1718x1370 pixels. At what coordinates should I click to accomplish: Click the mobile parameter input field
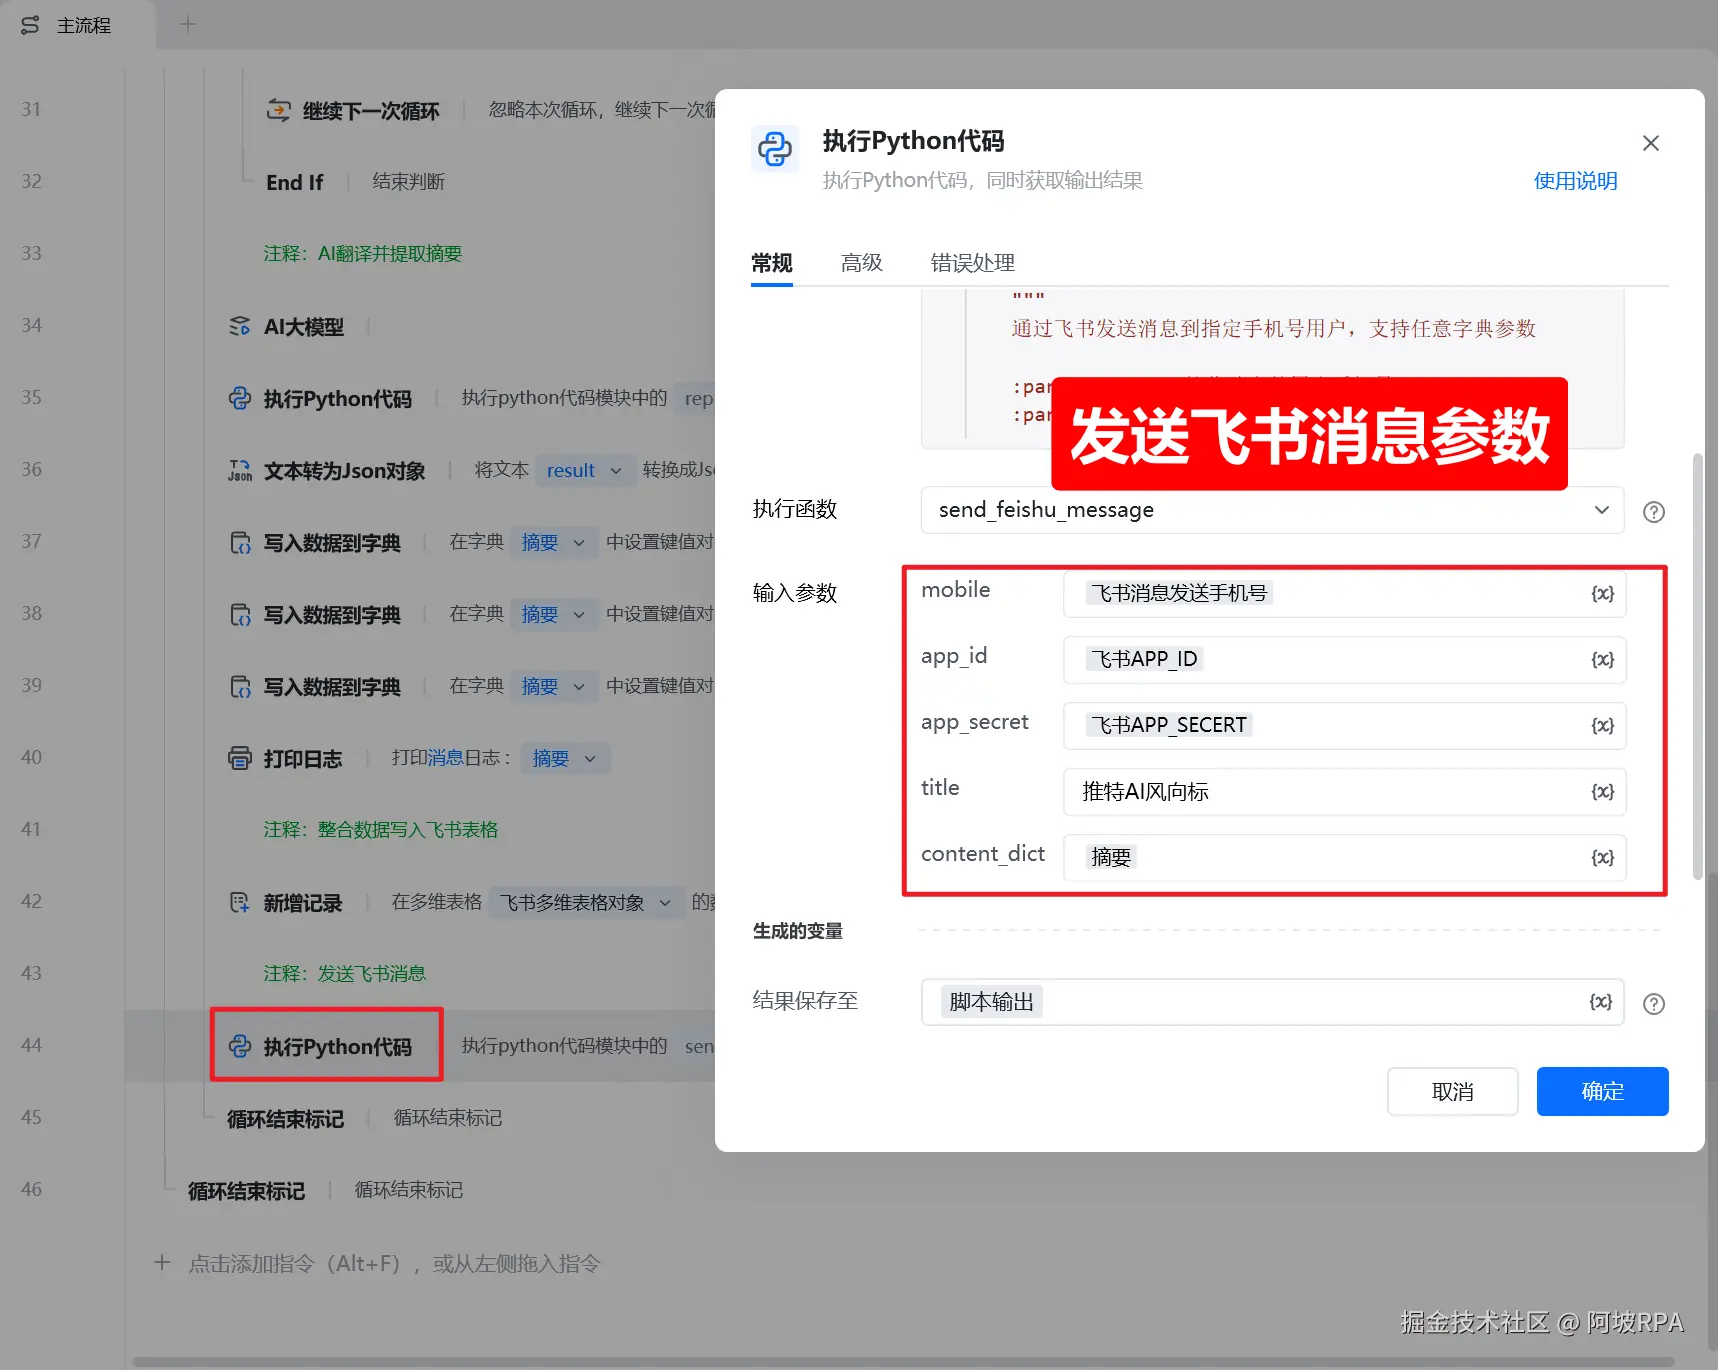coord(1344,594)
